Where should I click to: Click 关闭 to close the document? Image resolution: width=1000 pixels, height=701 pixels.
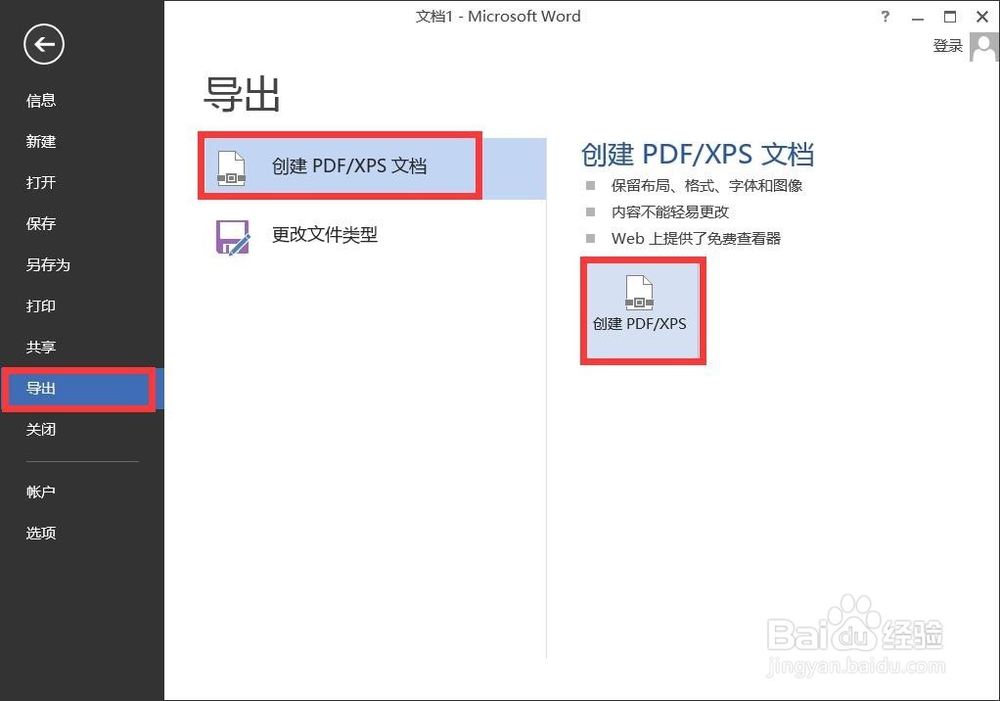point(41,429)
